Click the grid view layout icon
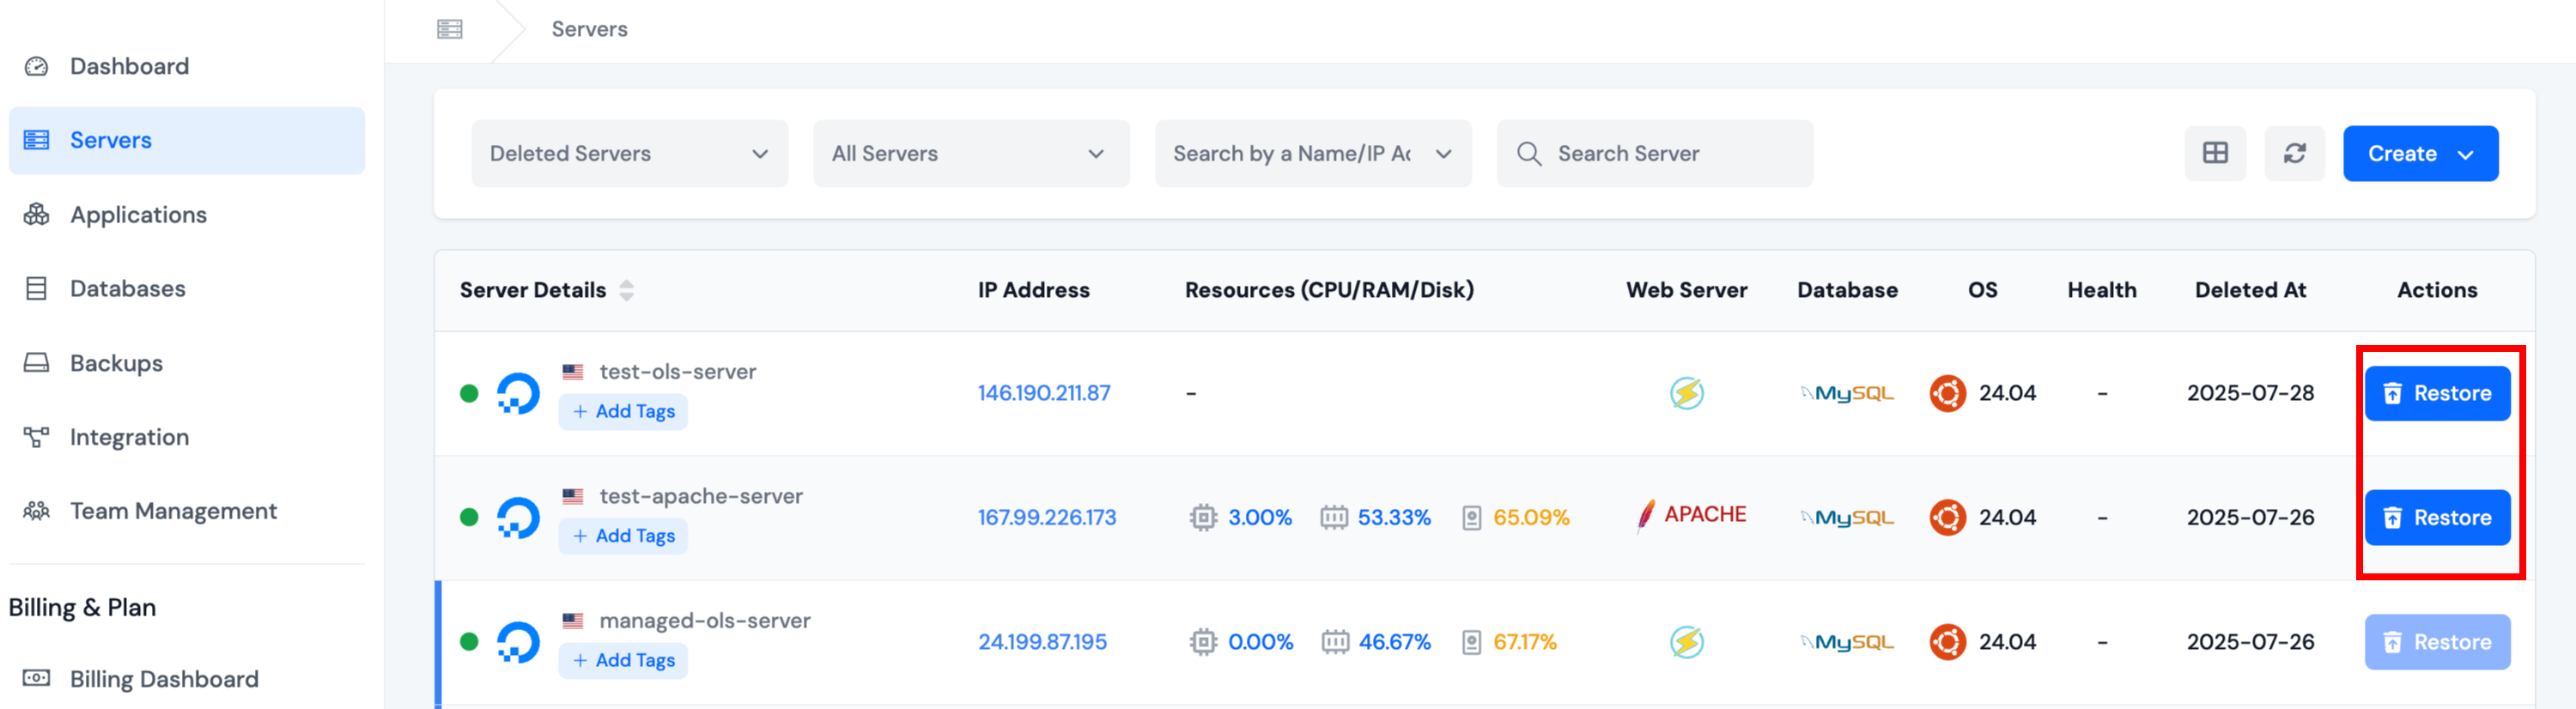 2214,153
